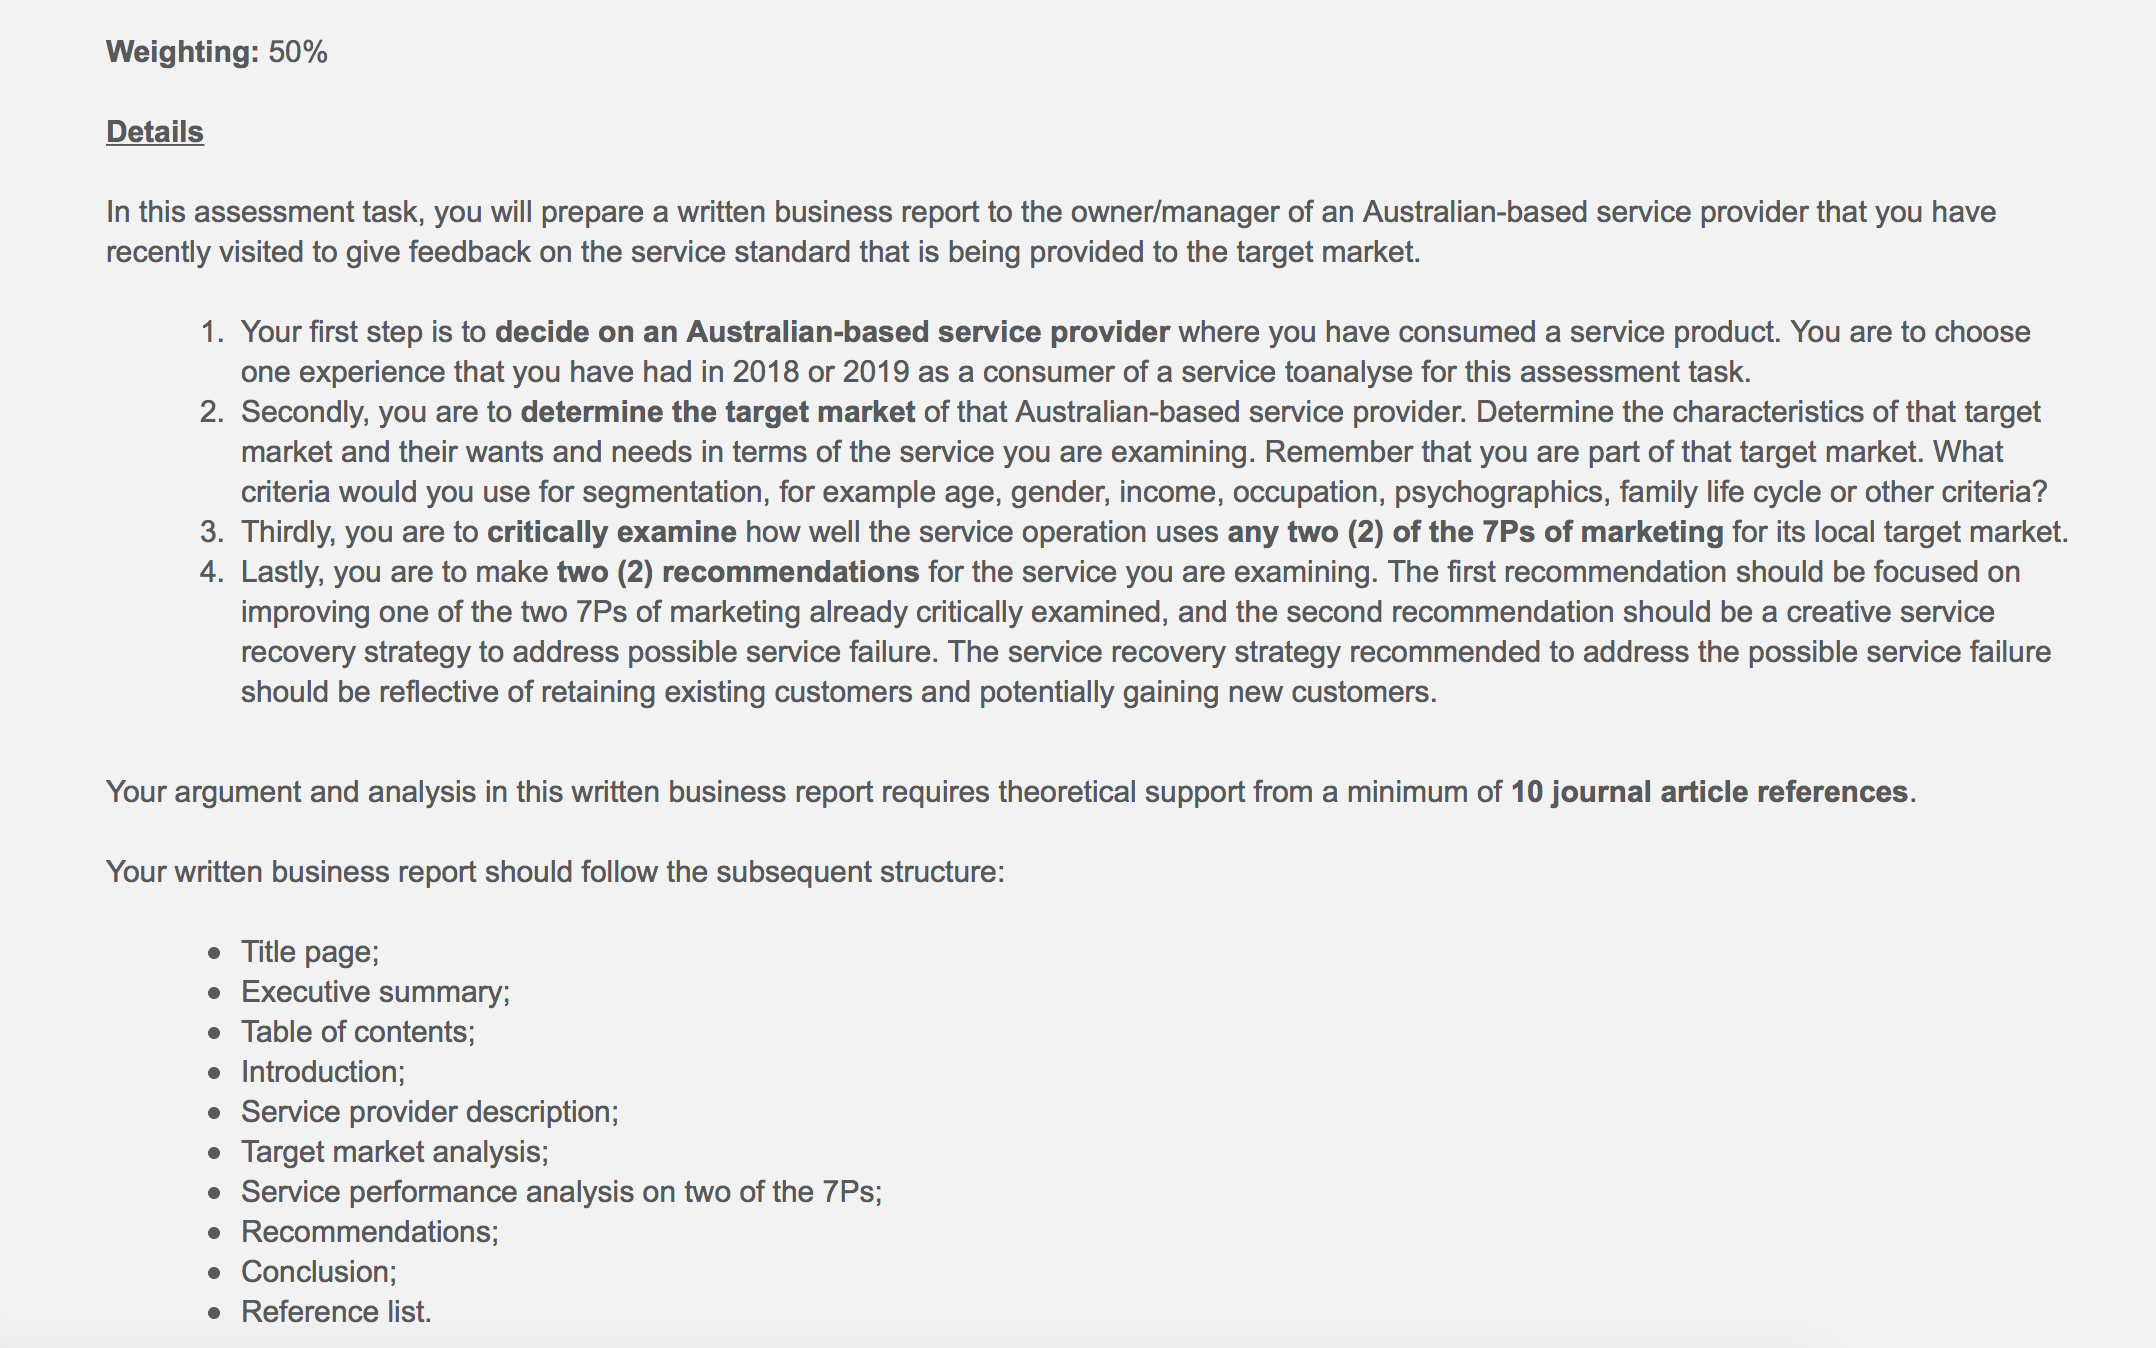The height and width of the screenshot is (1348, 2156).
Task: Click the 'Conclusion;' bullet item
Action: point(319,1272)
